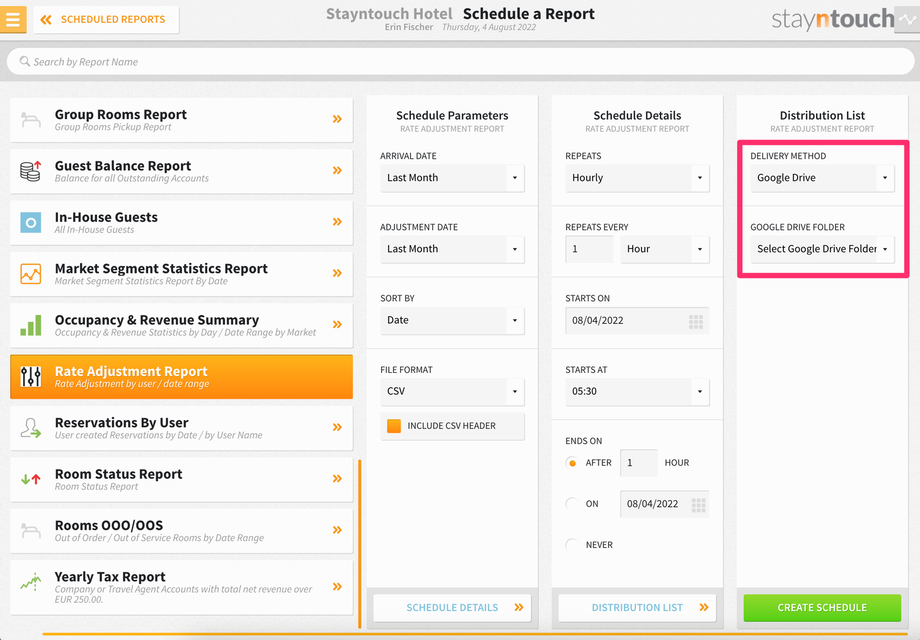Select the Ends On After radio button

(572, 463)
